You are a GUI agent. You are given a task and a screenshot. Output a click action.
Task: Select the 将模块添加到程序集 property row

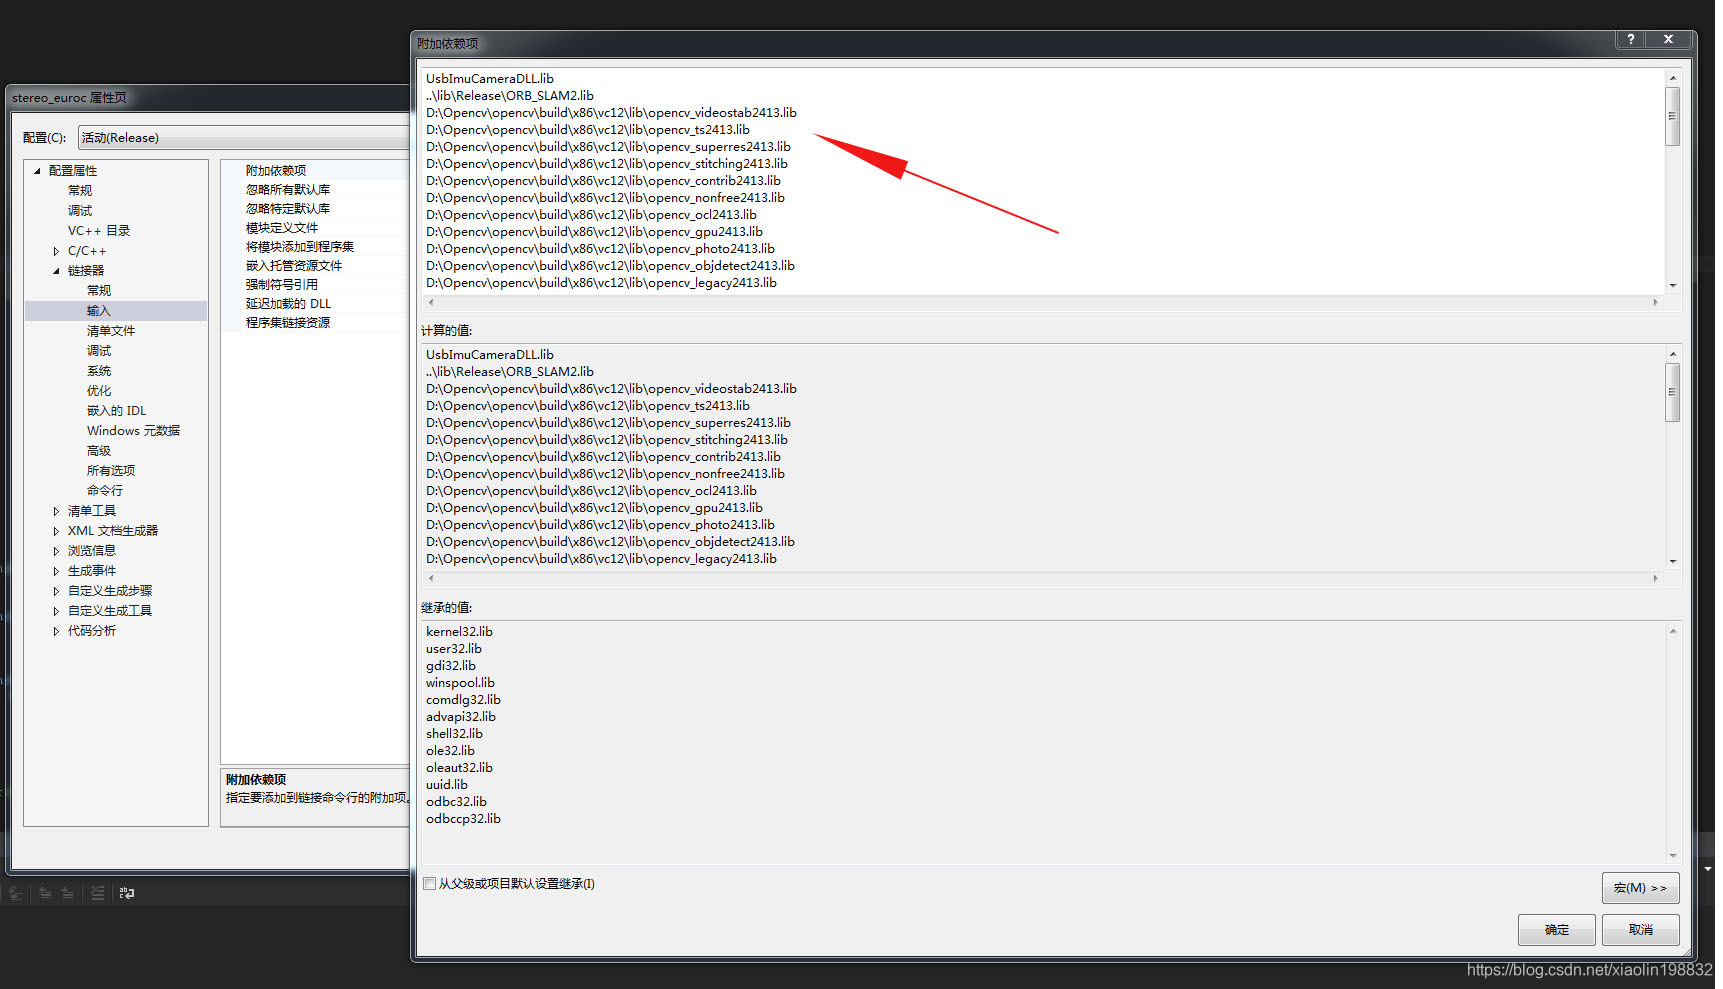pos(316,247)
